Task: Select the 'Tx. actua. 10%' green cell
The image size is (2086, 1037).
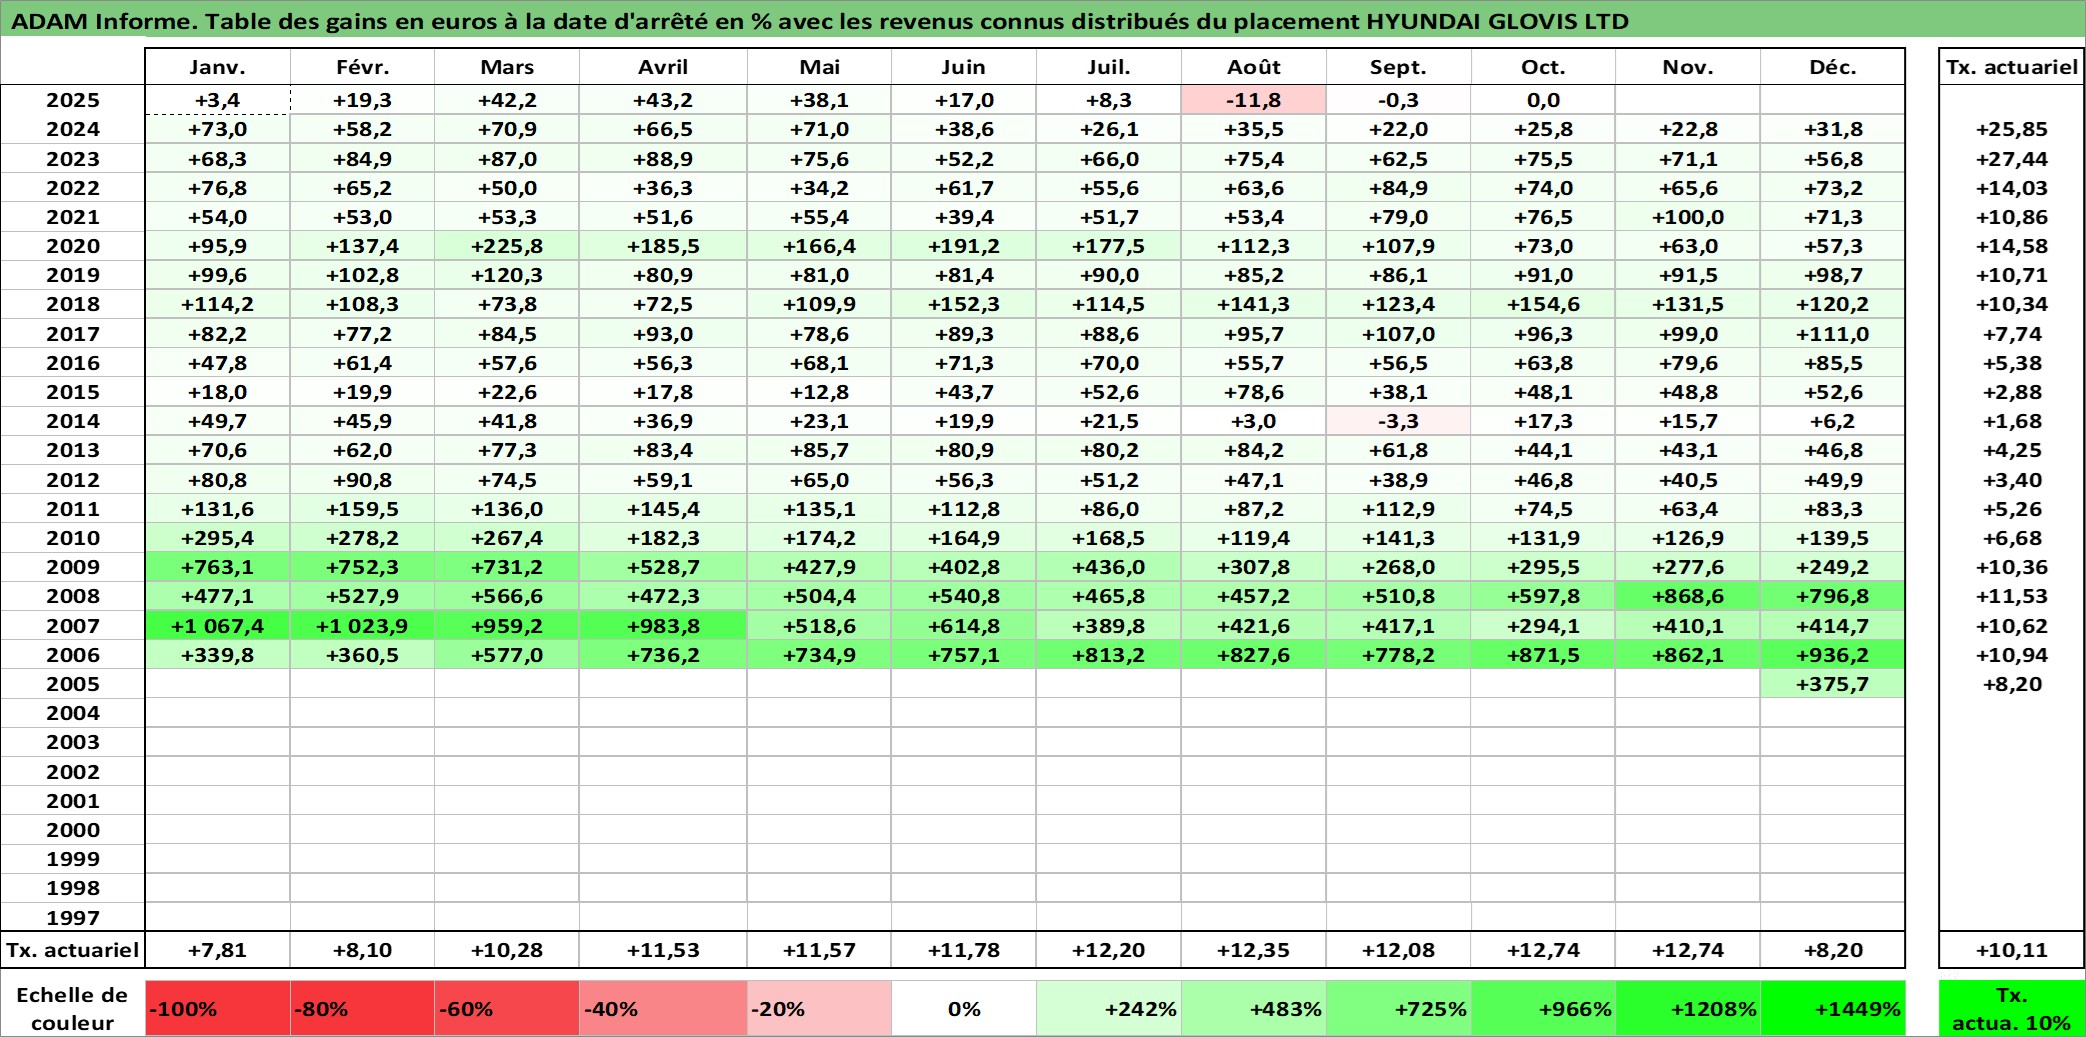Action: [x=2011, y=1008]
